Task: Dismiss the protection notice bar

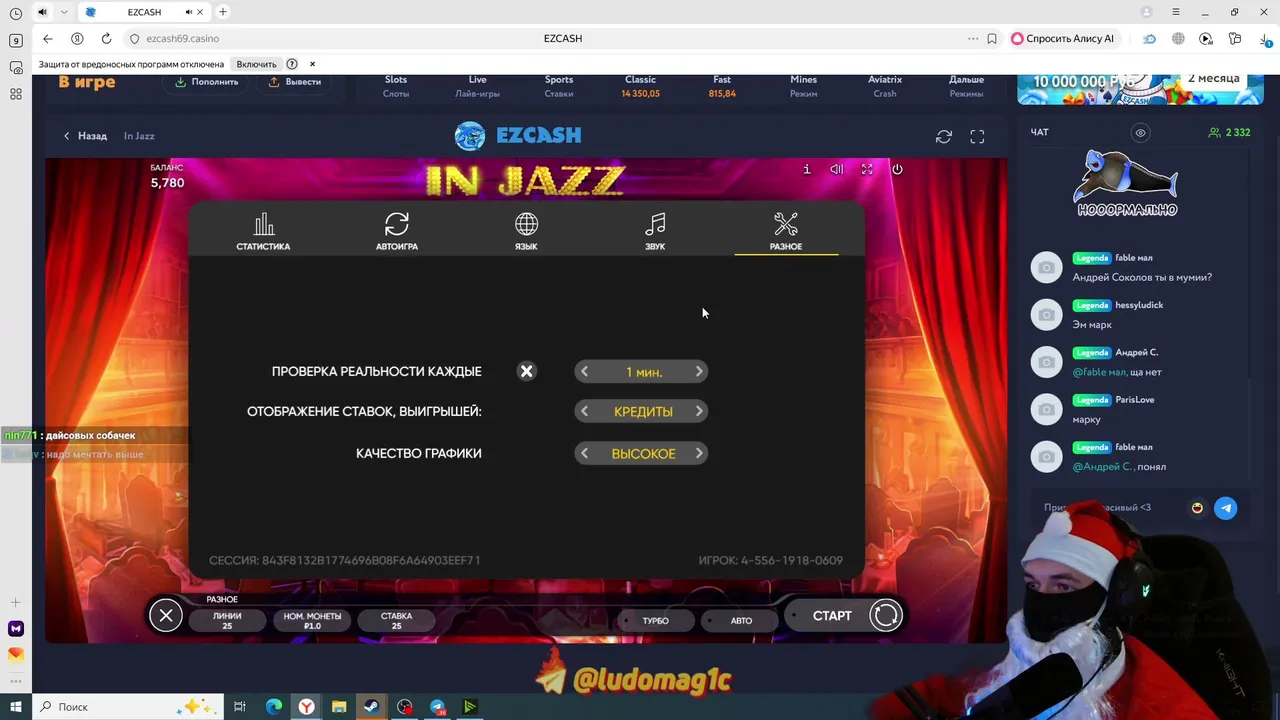Action: tap(312, 64)
